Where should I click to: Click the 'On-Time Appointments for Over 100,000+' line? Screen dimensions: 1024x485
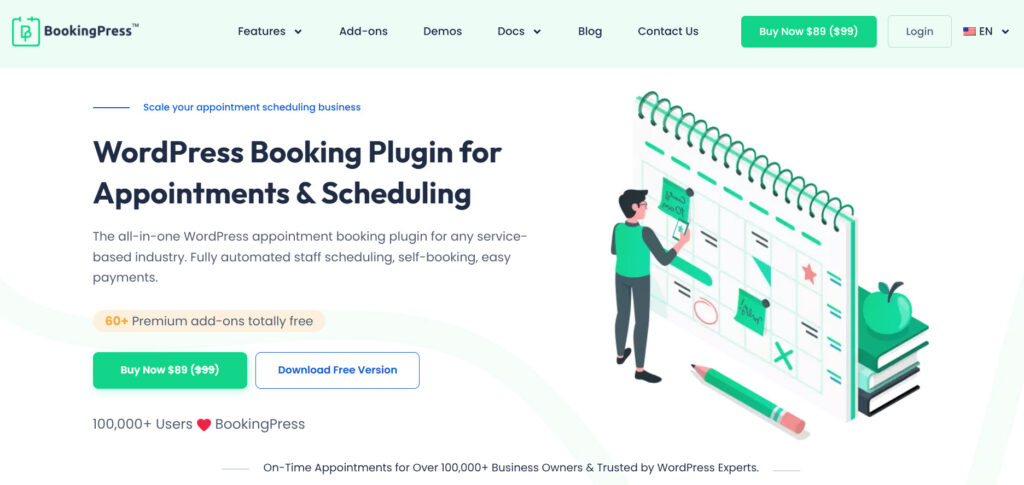tap(511, 468)
